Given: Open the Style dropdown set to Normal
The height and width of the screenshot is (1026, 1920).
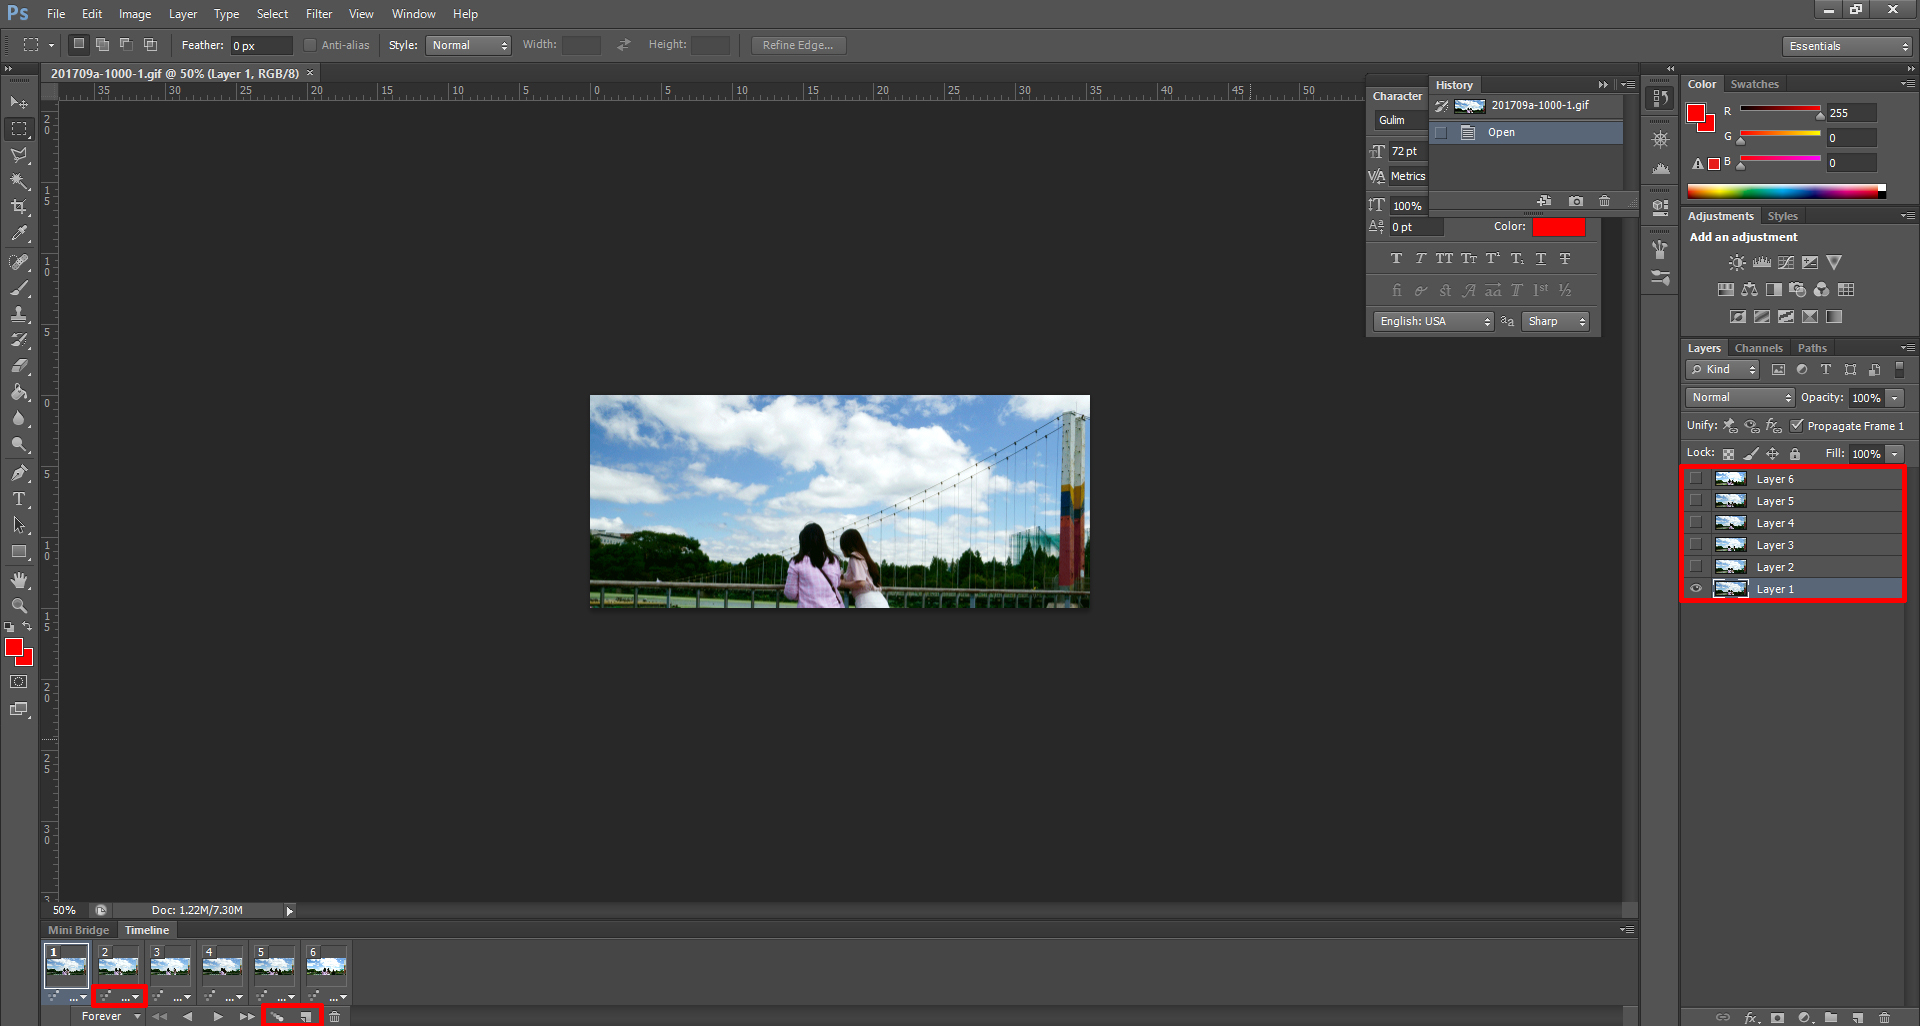Looking at the screenshot, I should [x=468, y=45].
